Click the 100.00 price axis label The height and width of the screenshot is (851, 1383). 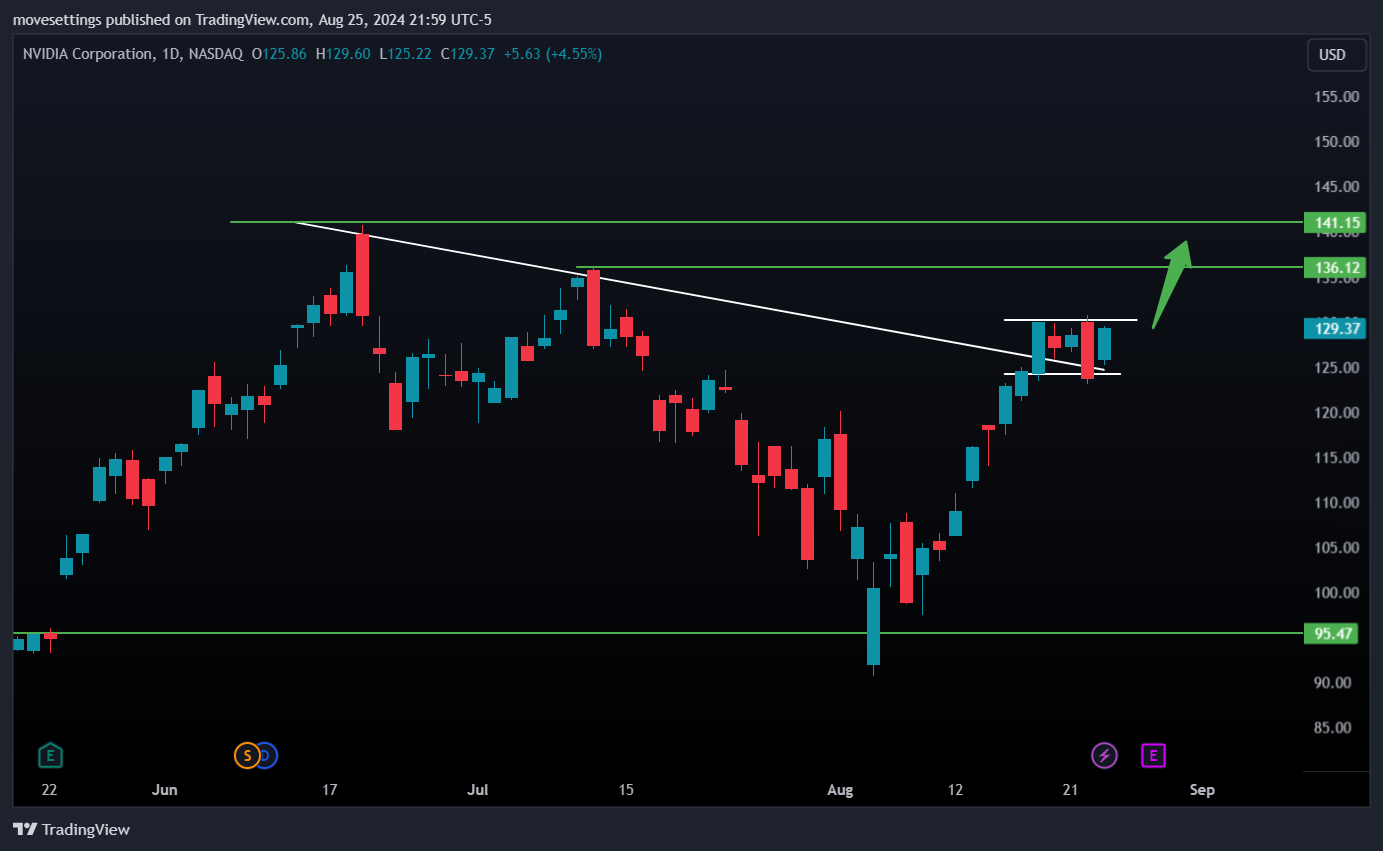1336,592
